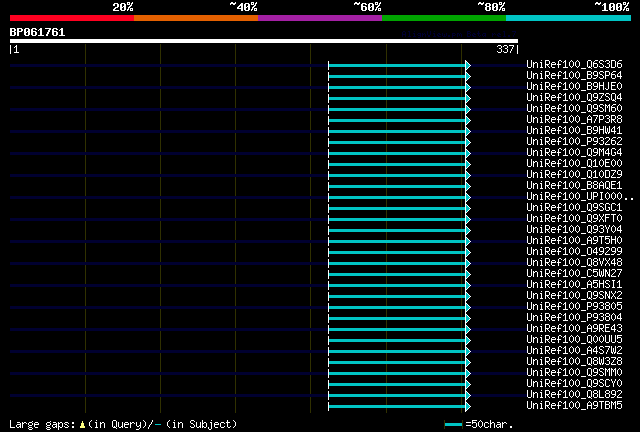This screenshot has width=640, height=432.
Task: Select the UniRef100_O49299 label
Action: click(574, 252)
